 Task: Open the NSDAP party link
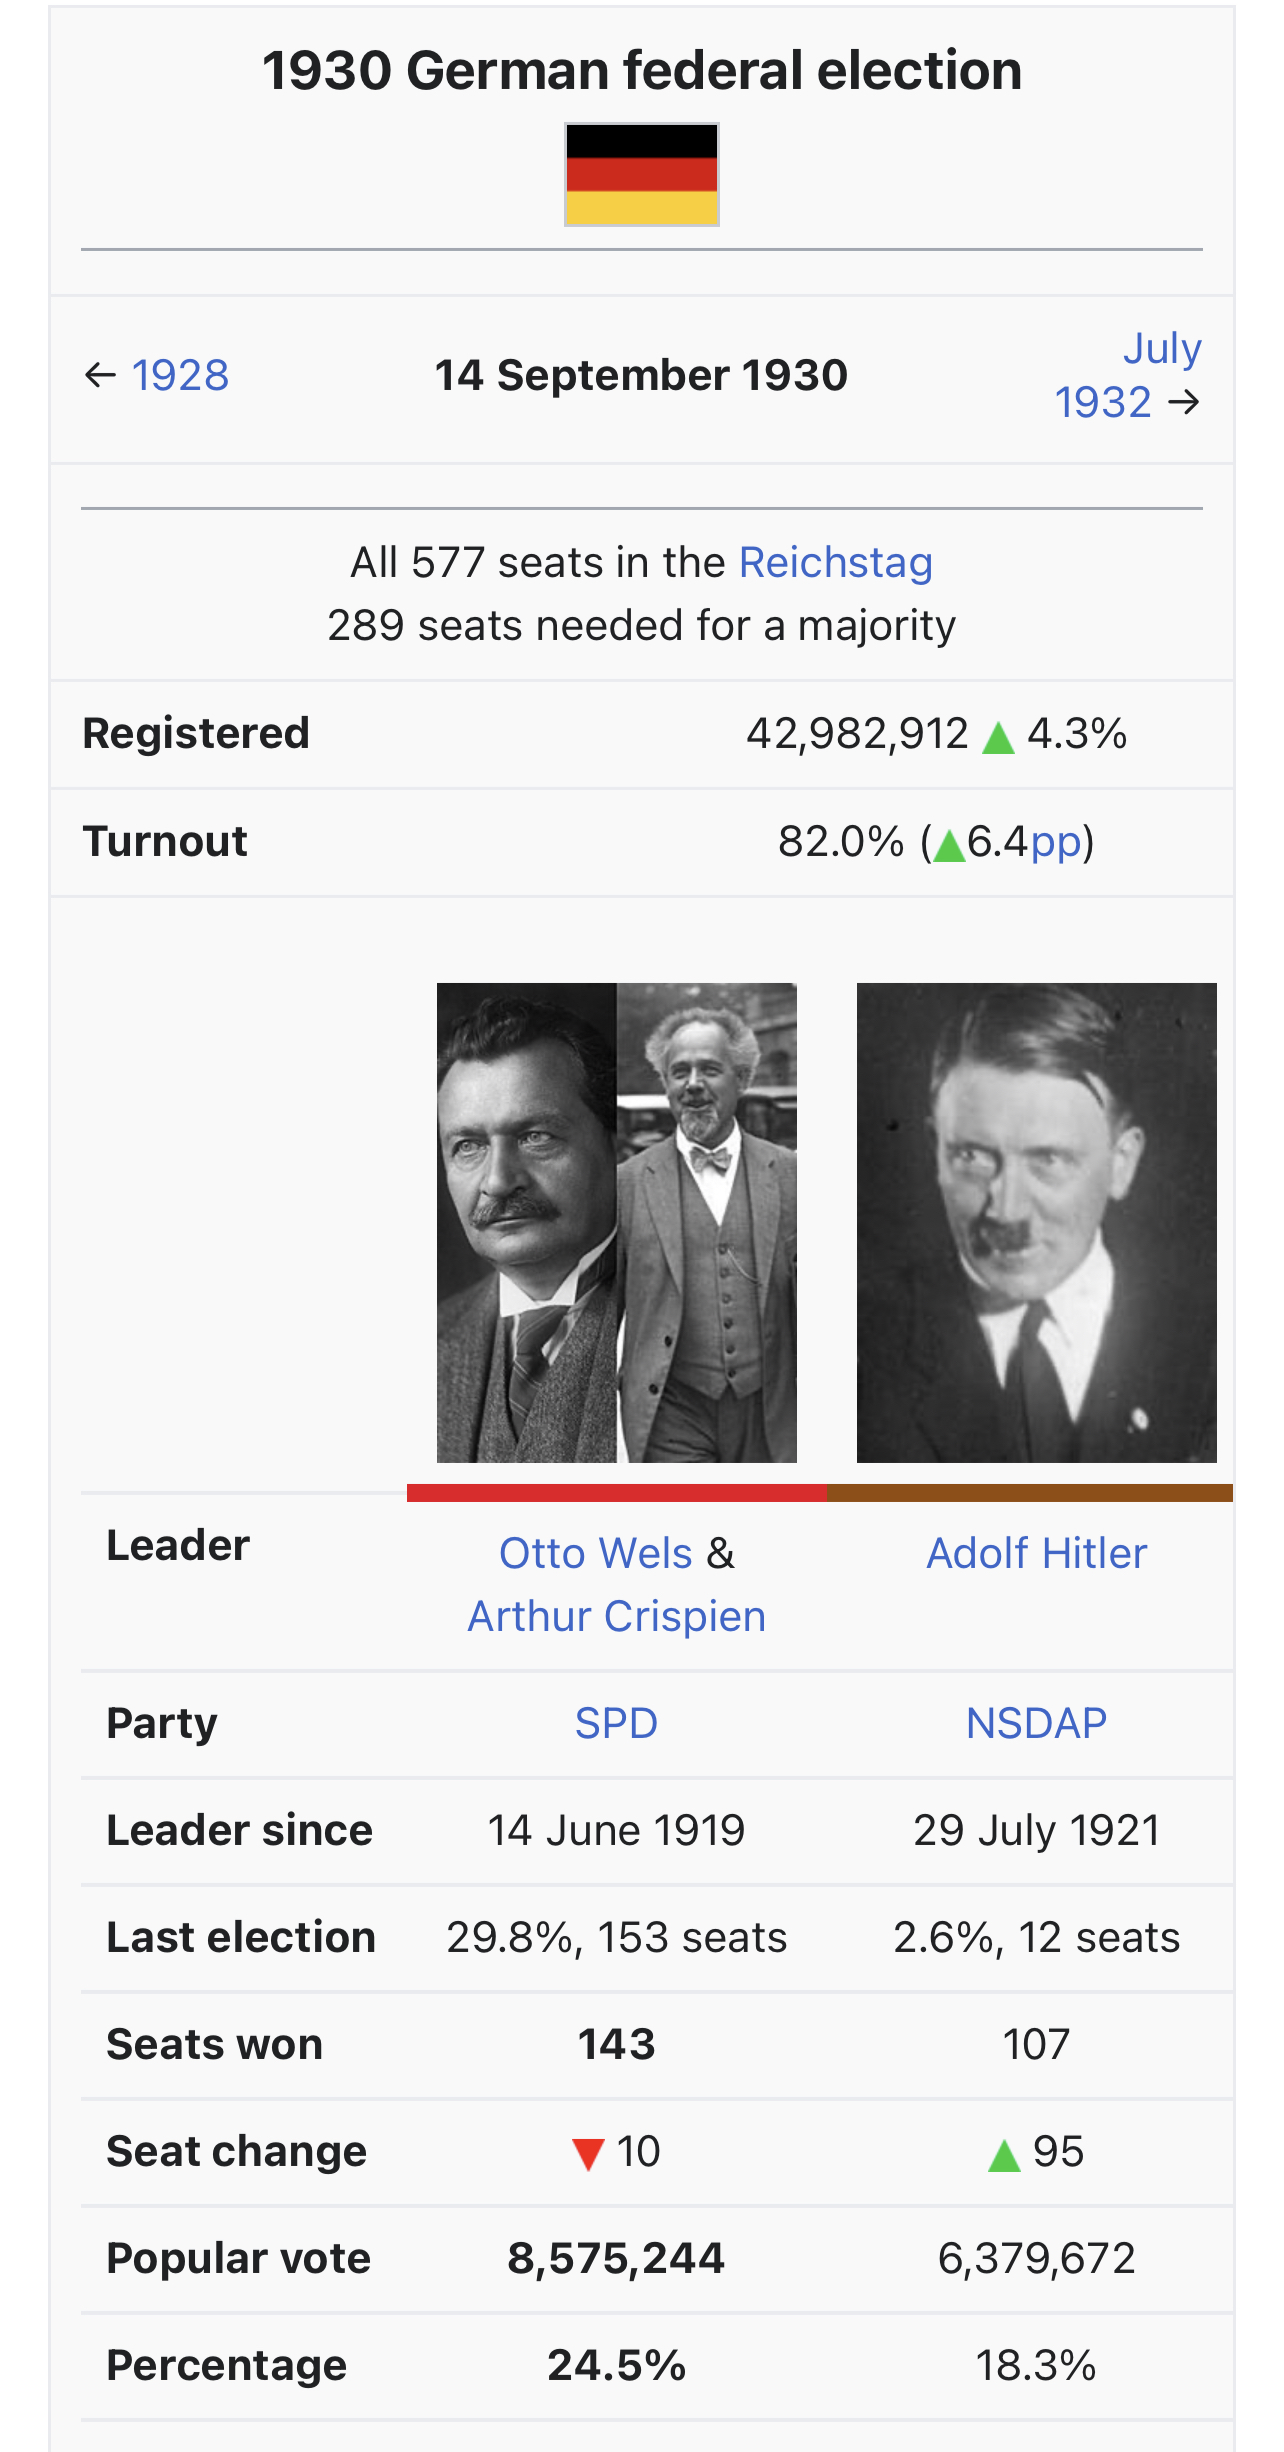(x=1037, y=1724)
